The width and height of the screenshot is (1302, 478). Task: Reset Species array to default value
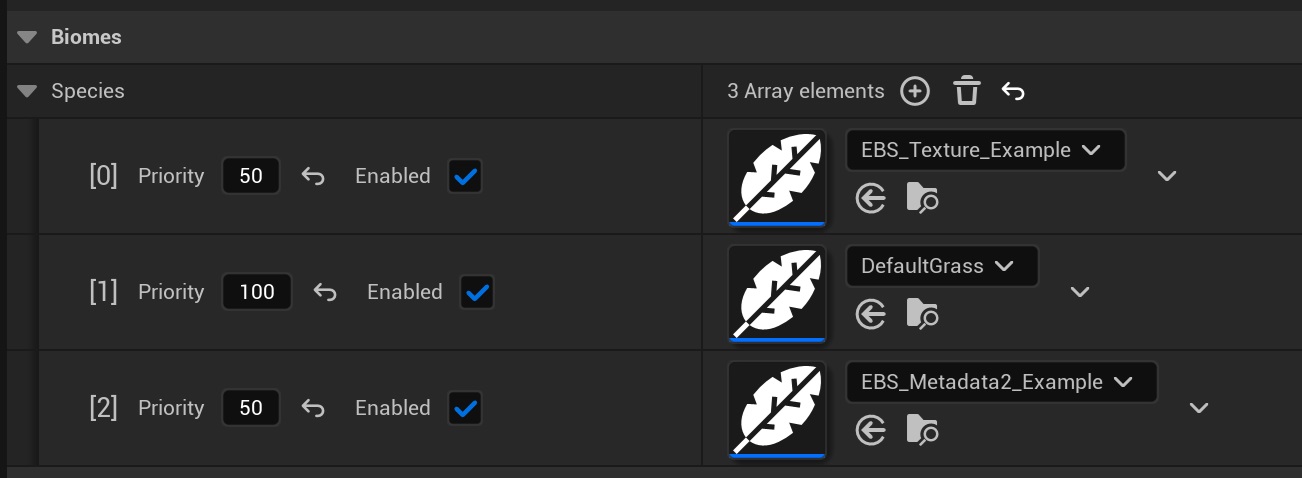click(x=1013, y=91)
